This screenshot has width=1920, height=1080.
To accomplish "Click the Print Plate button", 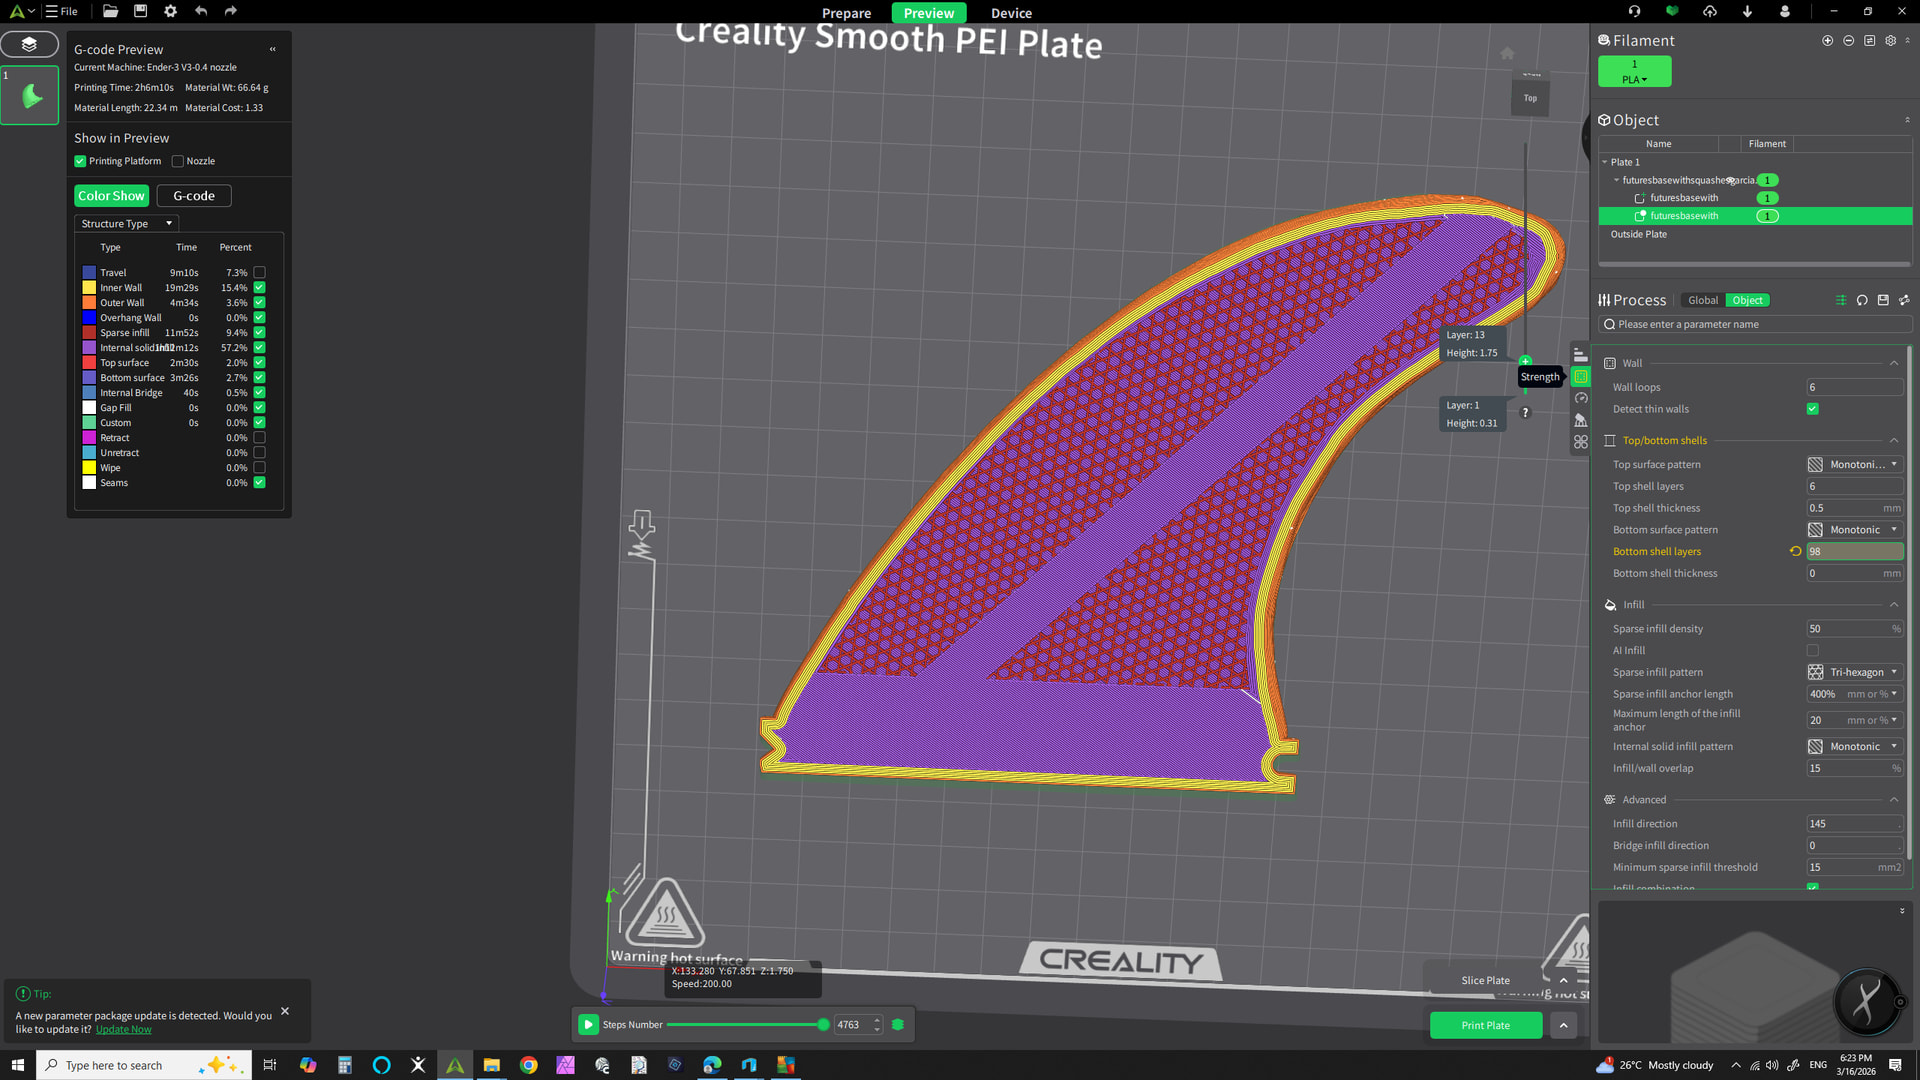I will pos(1485,1025).
